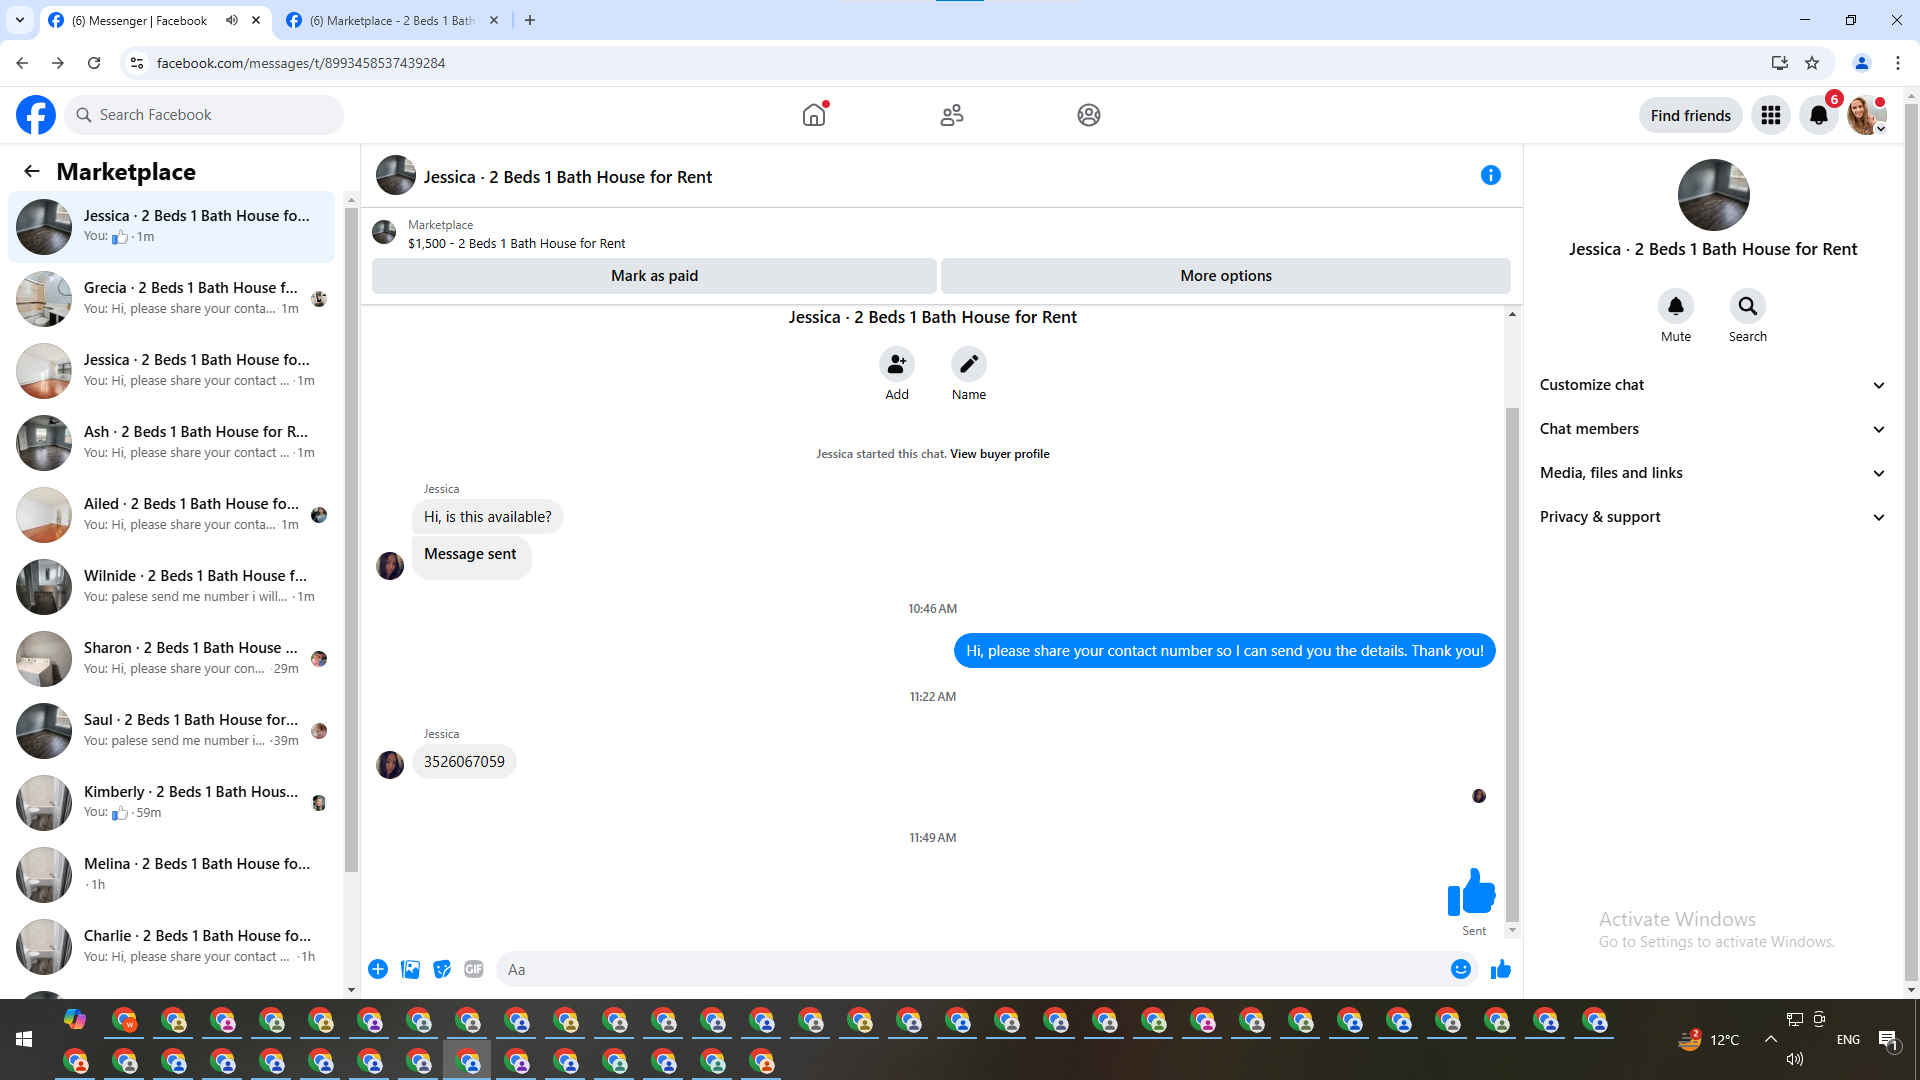Add people to the chat
The height and width of the screenshot is (1080, 1920).
(x=897, y=364)
